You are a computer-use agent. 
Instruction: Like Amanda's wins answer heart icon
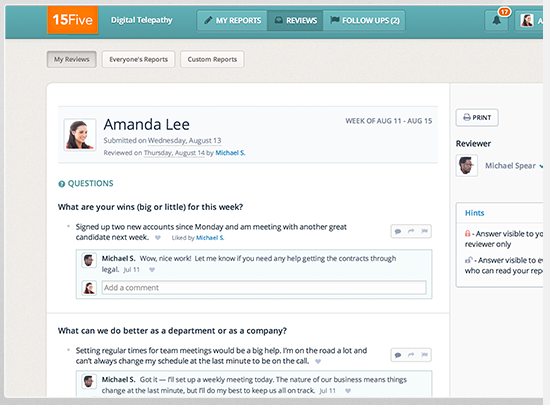[x=158, y=238]
